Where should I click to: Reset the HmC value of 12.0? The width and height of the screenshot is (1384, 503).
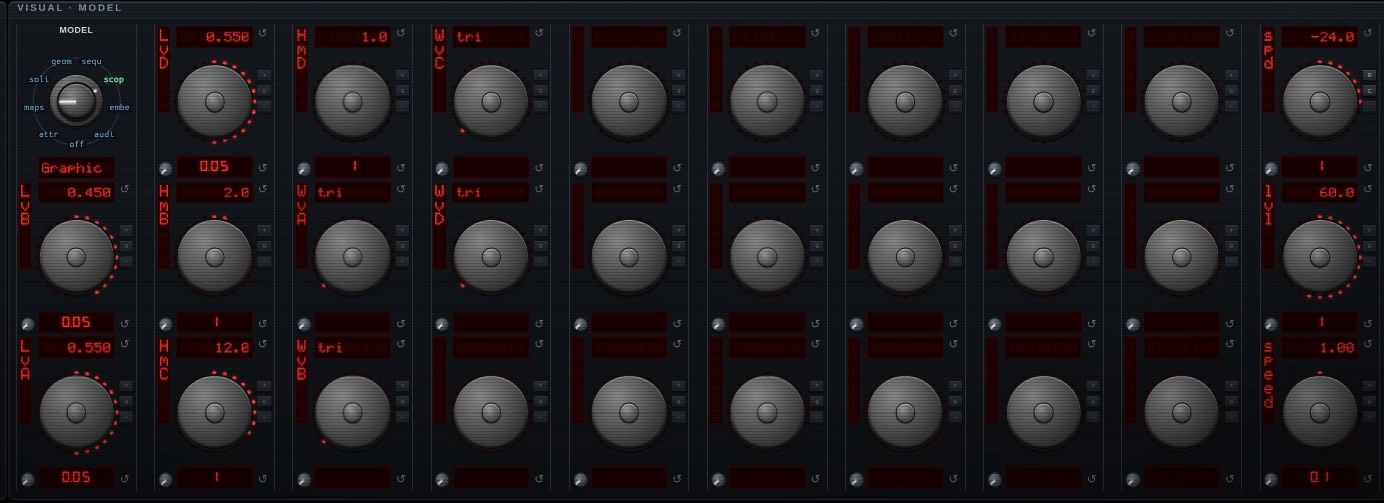click(262, 344)
